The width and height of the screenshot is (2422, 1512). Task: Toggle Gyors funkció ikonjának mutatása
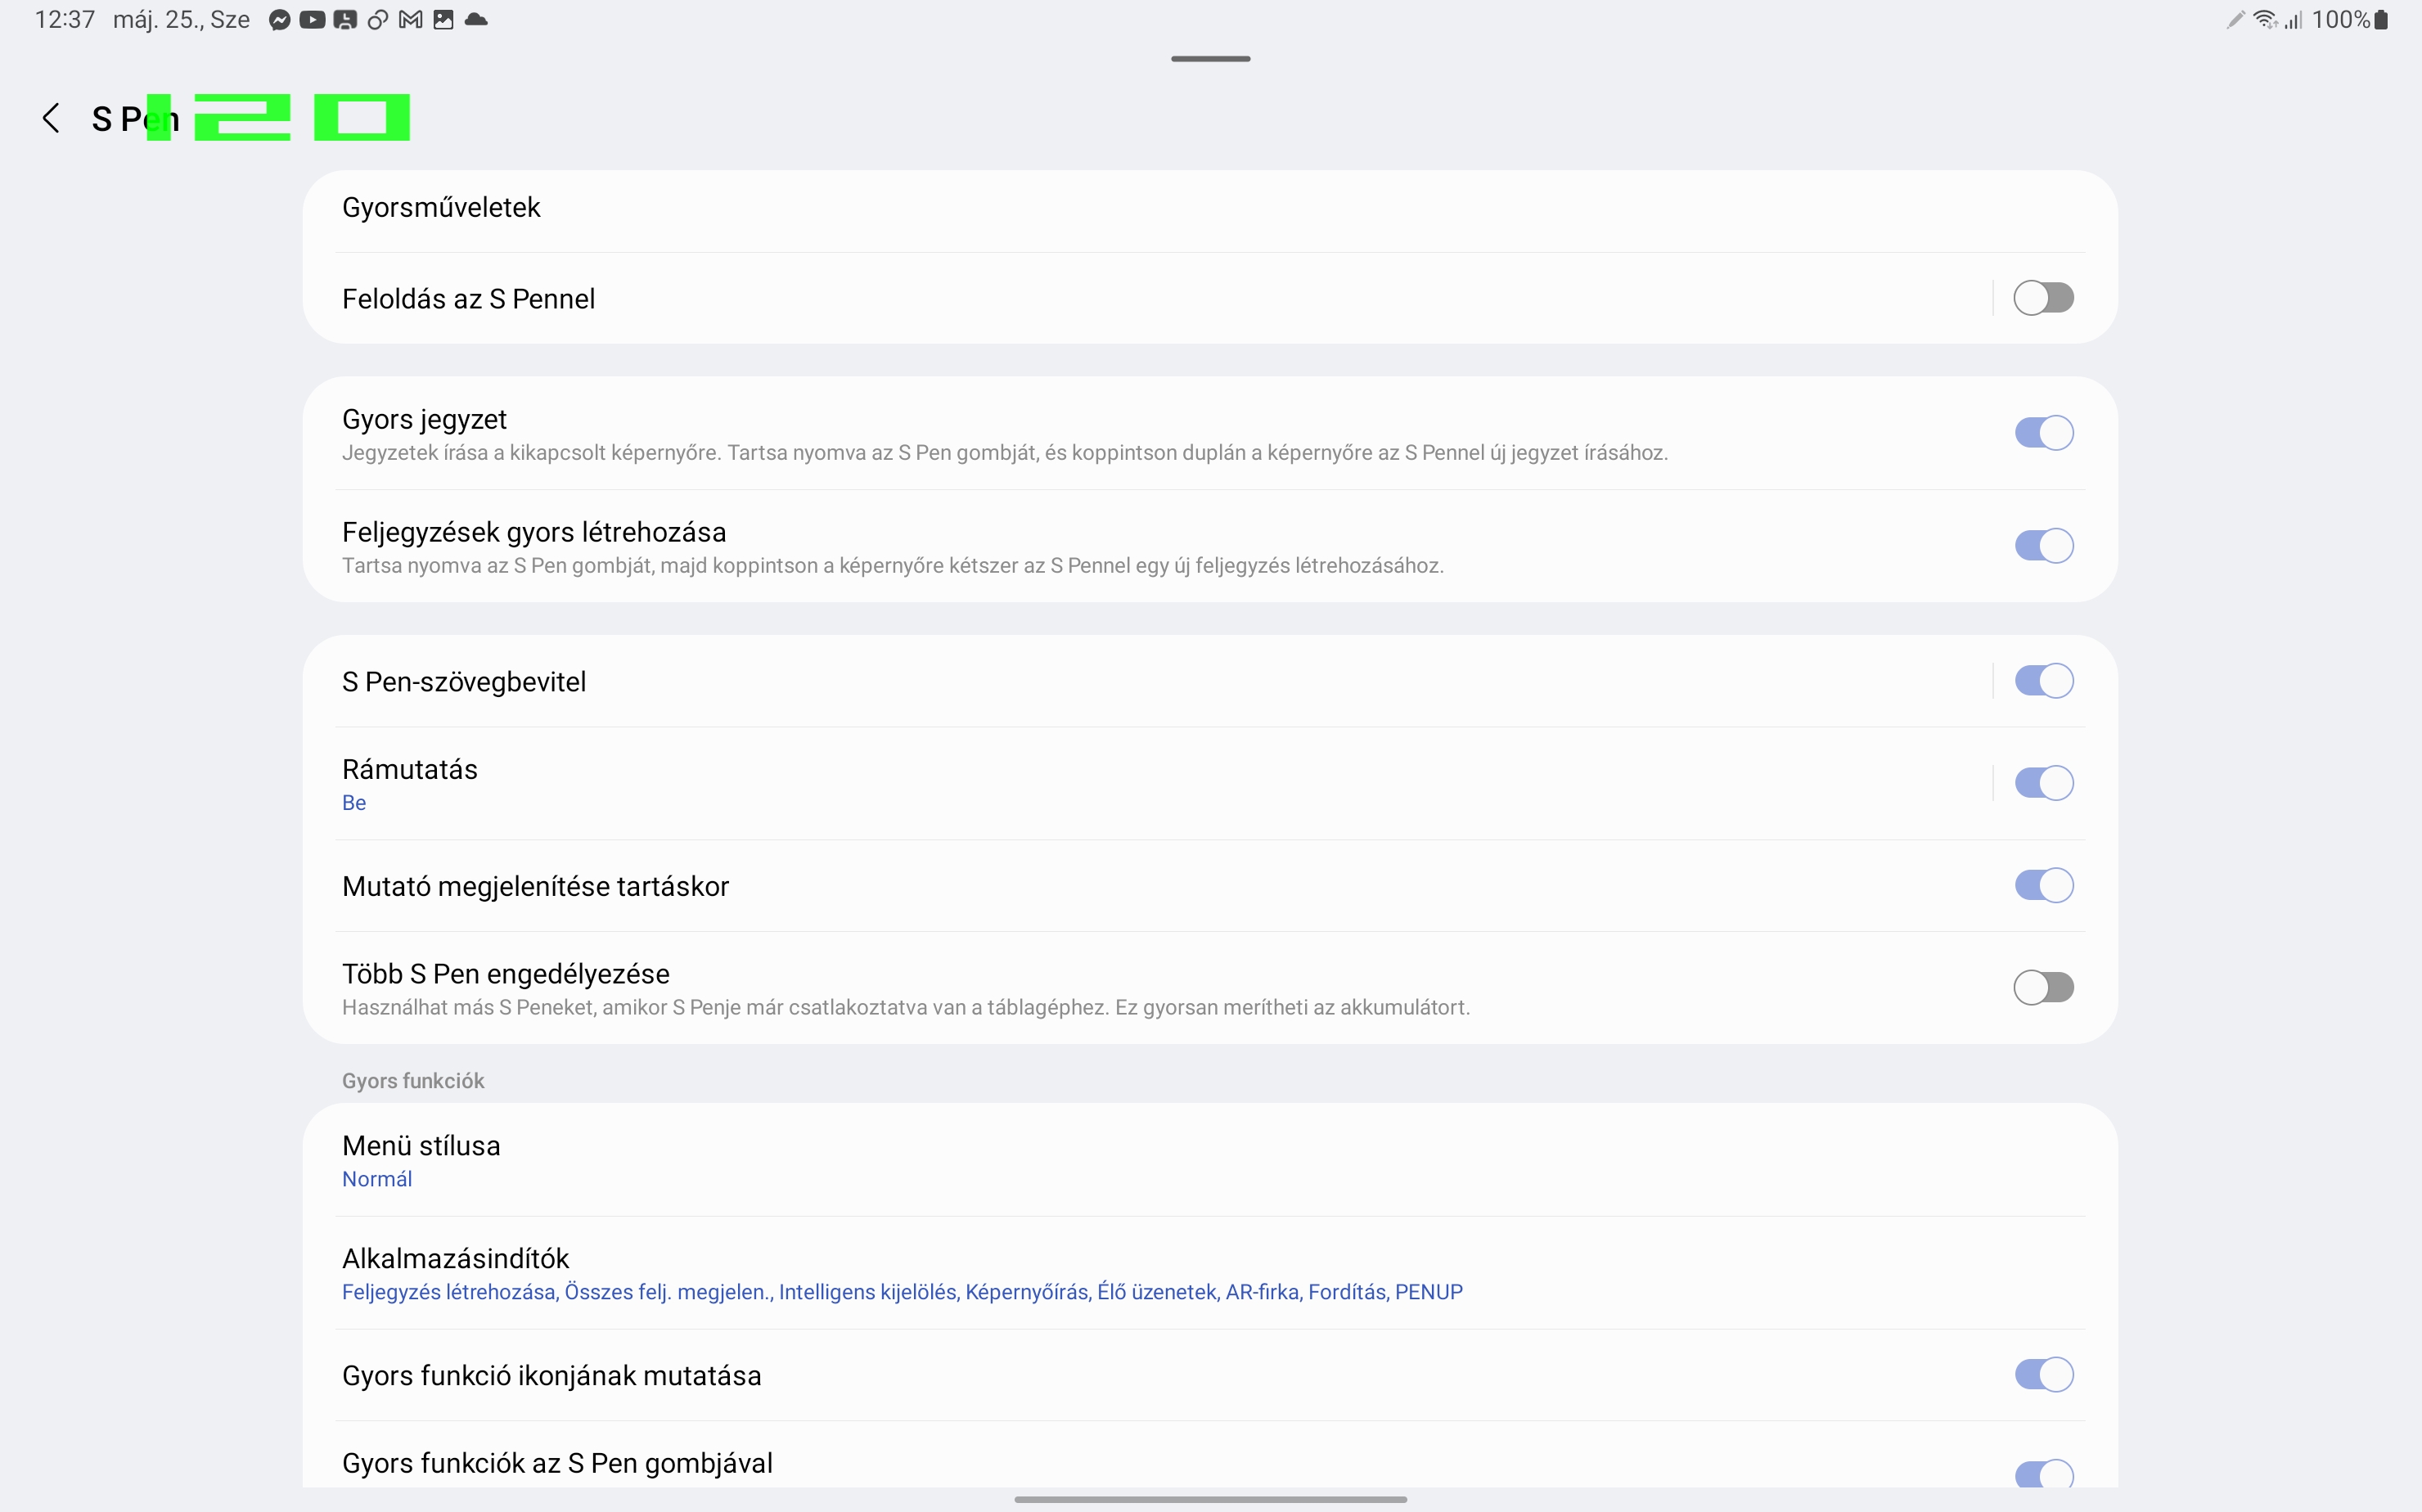[x=2043, y=1375]
